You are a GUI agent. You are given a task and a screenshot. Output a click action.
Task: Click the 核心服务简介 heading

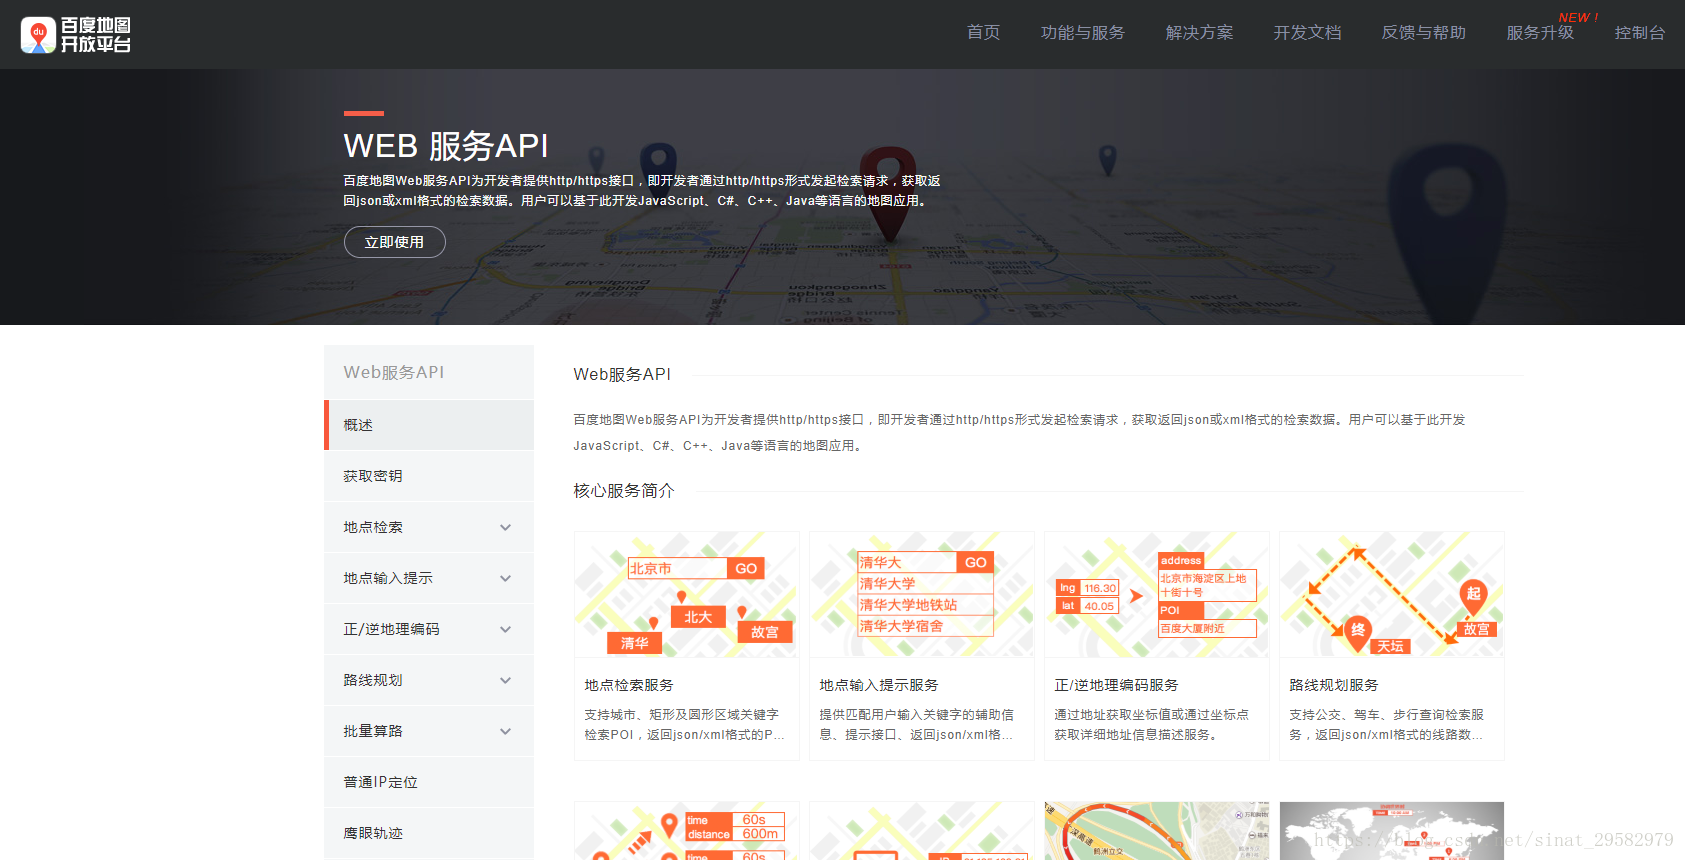pyautogui.click(x=624, y=491)
